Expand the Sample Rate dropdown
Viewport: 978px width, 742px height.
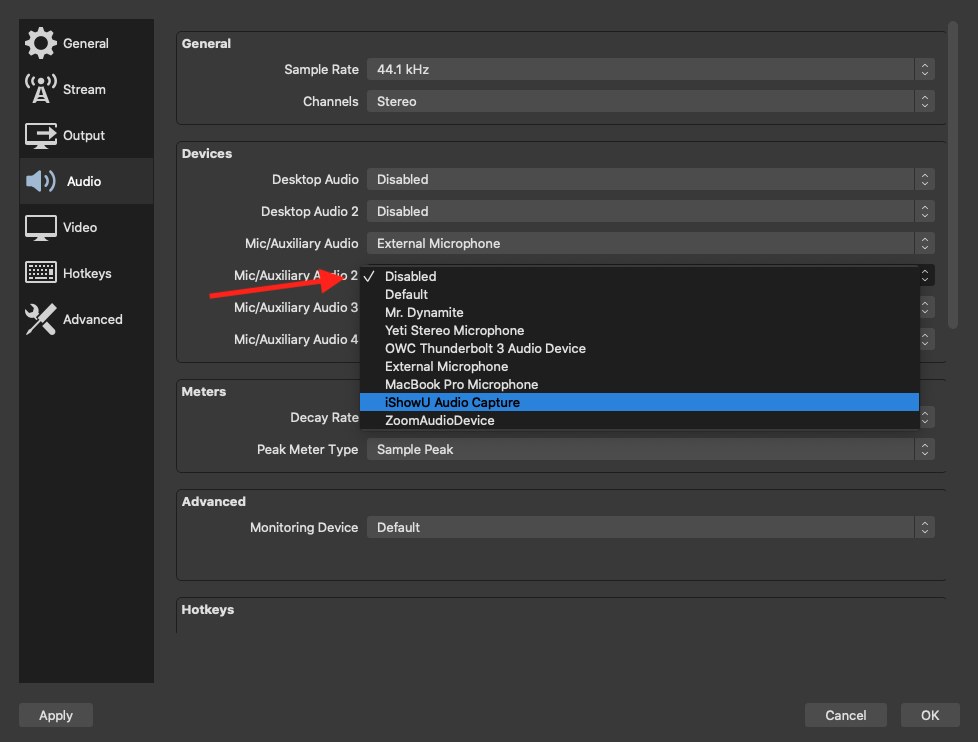point(650,69)
